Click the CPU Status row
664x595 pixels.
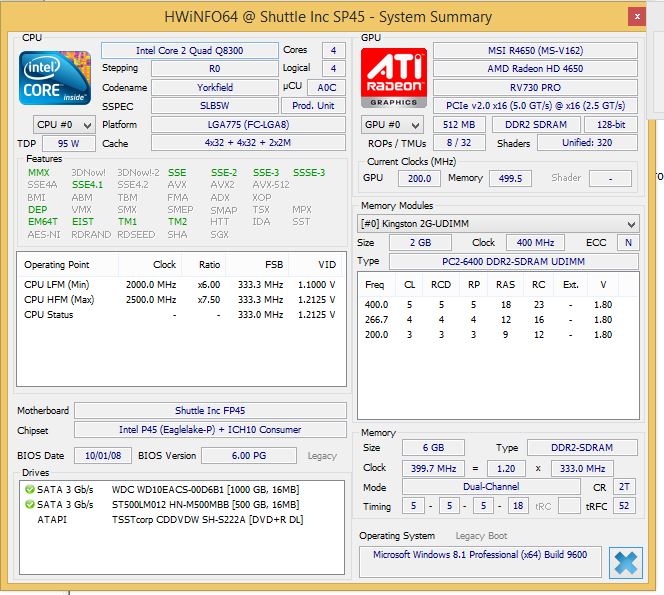(x=180, y=315)
